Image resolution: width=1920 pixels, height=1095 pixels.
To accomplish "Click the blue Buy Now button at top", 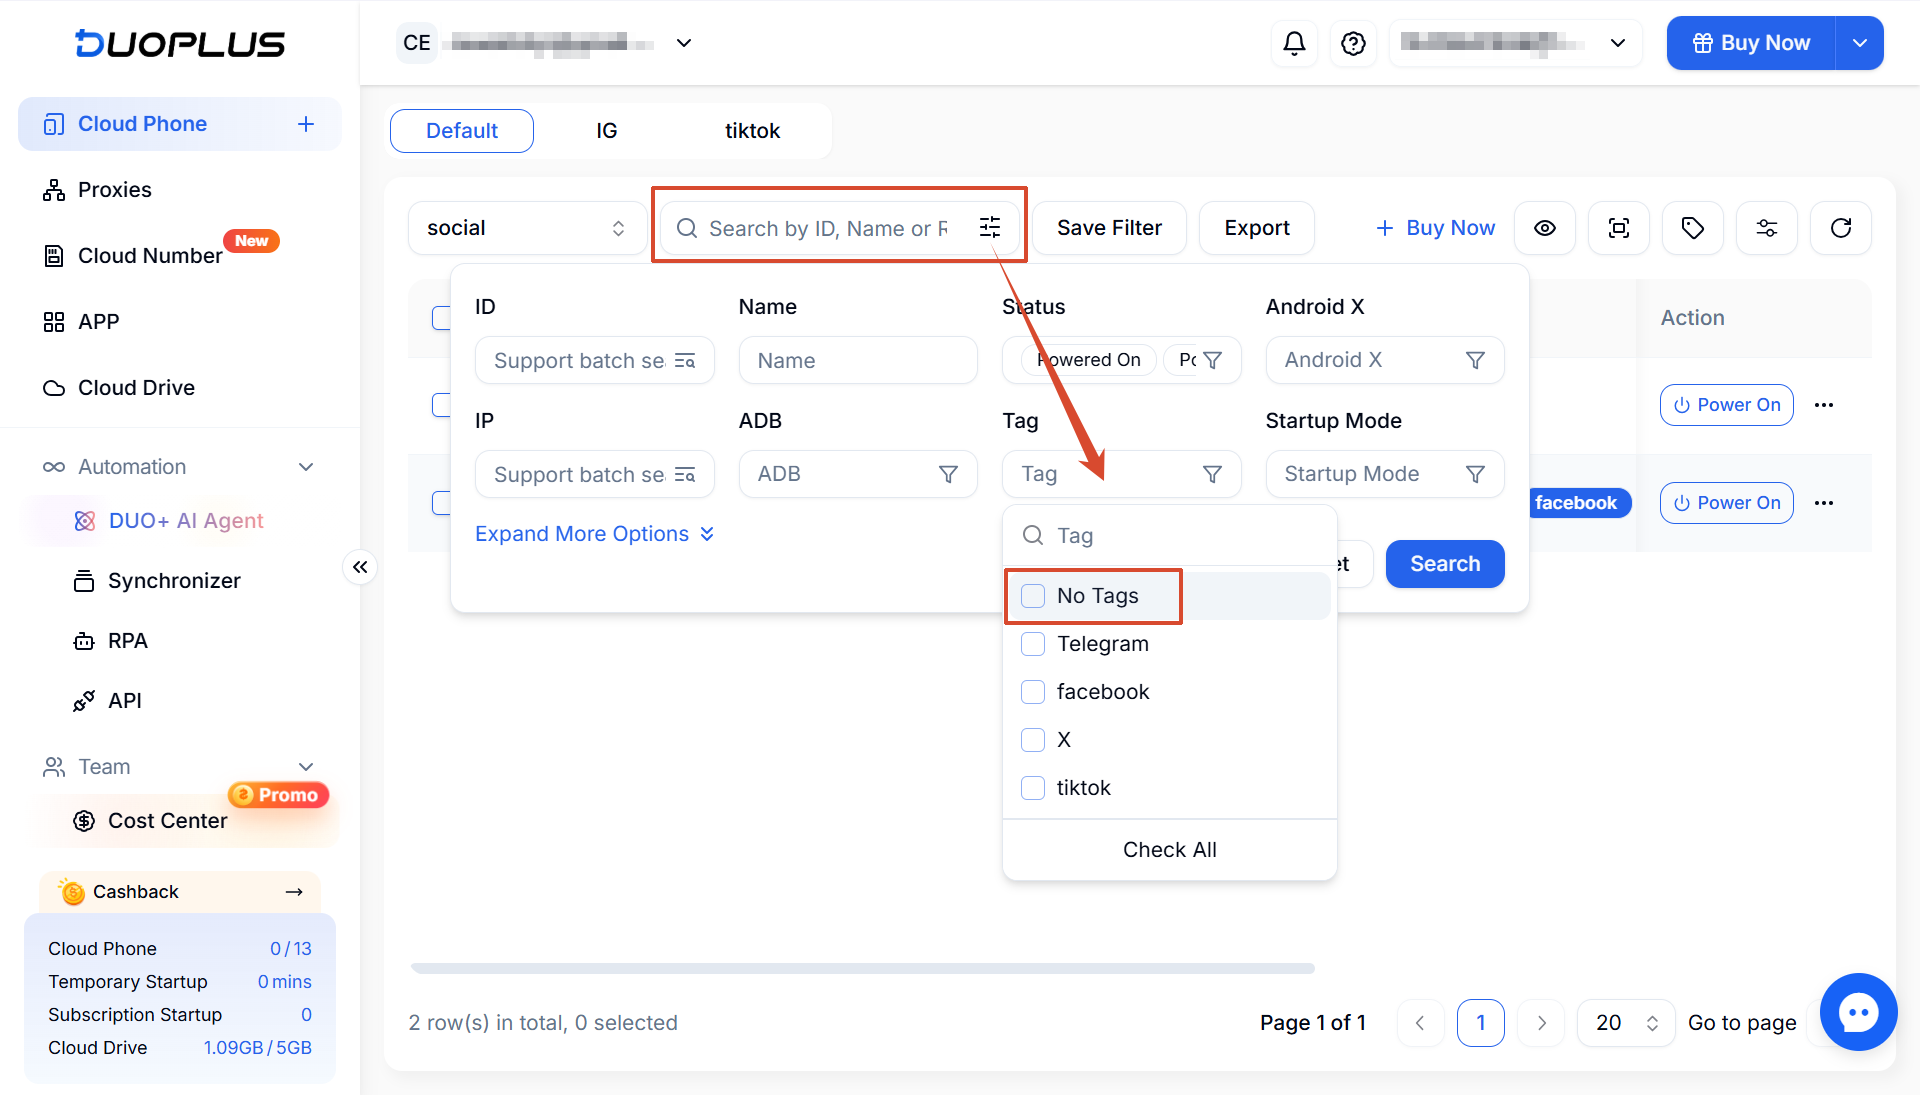I will 1751,43.
